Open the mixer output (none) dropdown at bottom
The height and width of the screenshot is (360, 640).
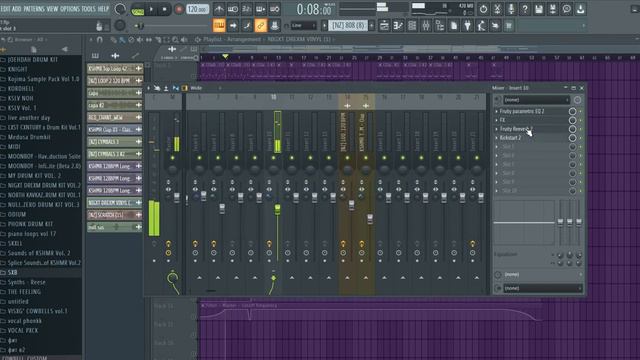(x=542, y=288)
